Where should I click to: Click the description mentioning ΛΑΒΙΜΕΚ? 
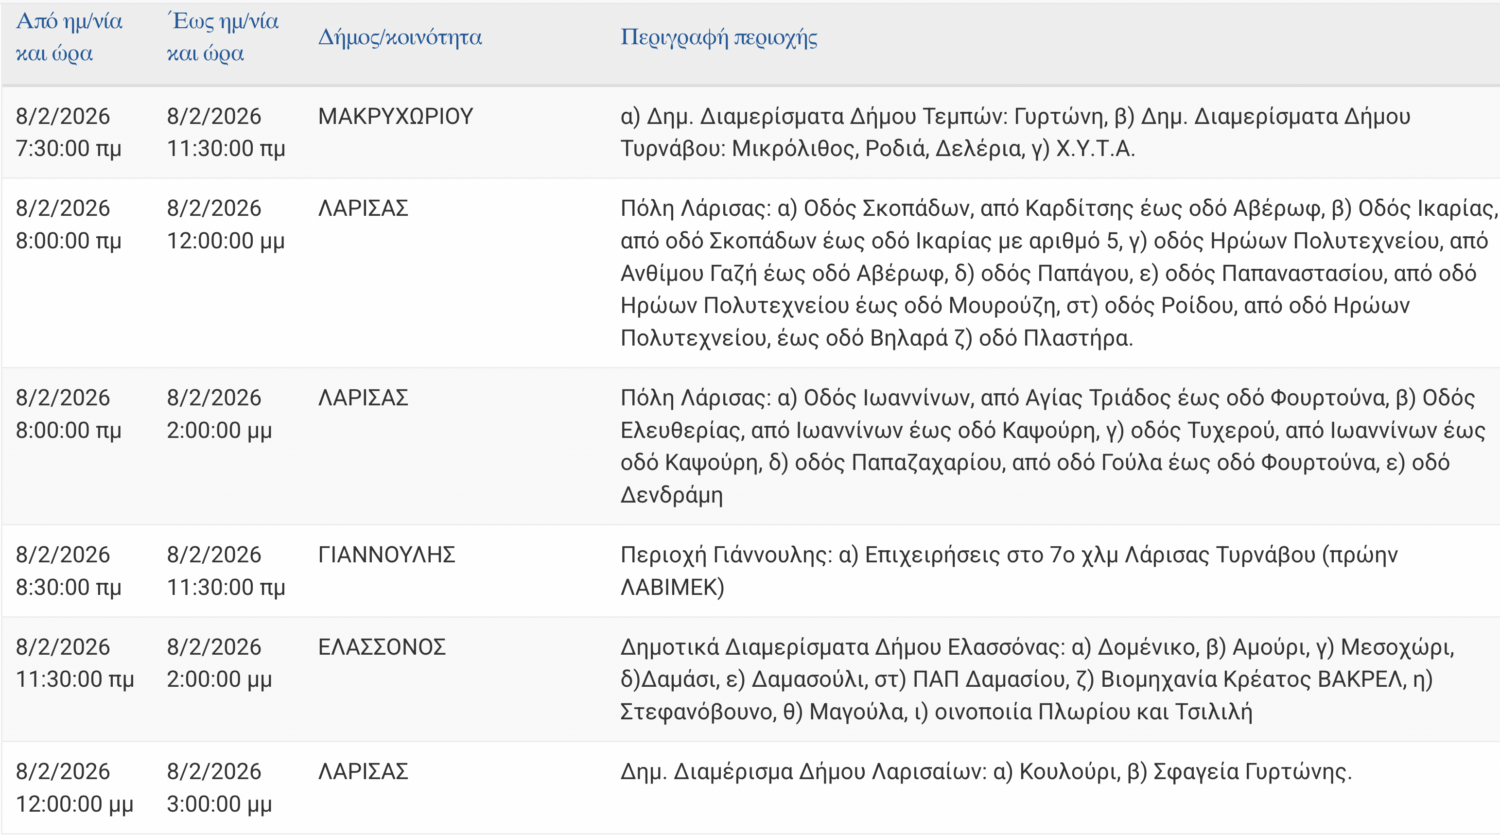click(x=1008, y=571)
